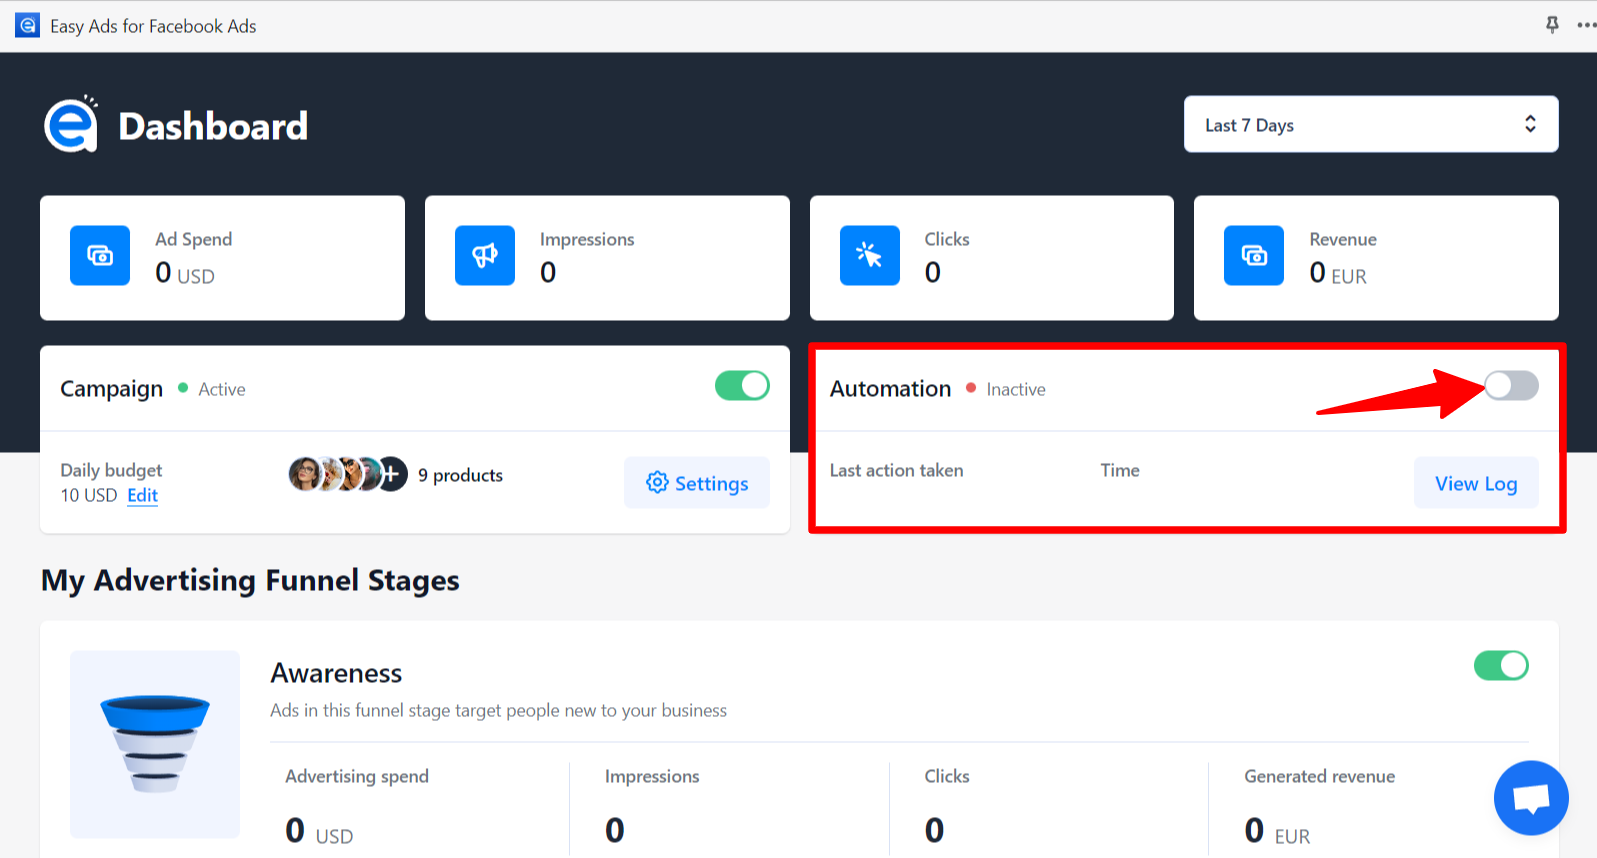Open campaign Settings
This screenshot has width=1597, height=858.
[x=697, y=483]
